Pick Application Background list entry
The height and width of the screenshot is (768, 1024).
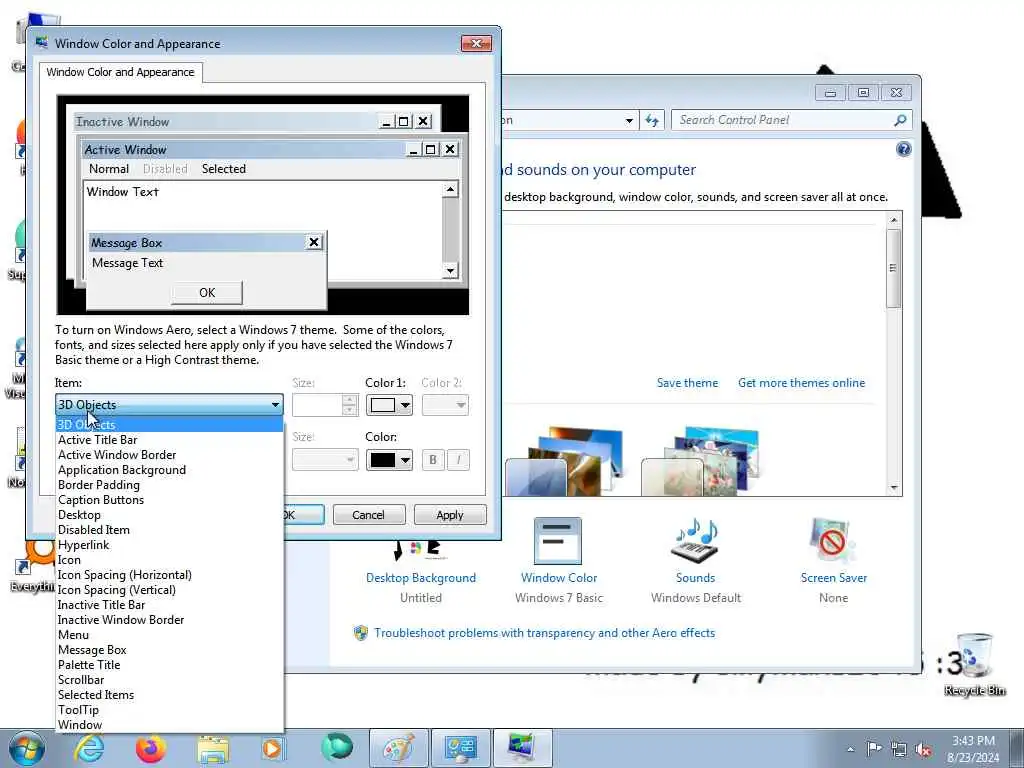click(170, 470)
